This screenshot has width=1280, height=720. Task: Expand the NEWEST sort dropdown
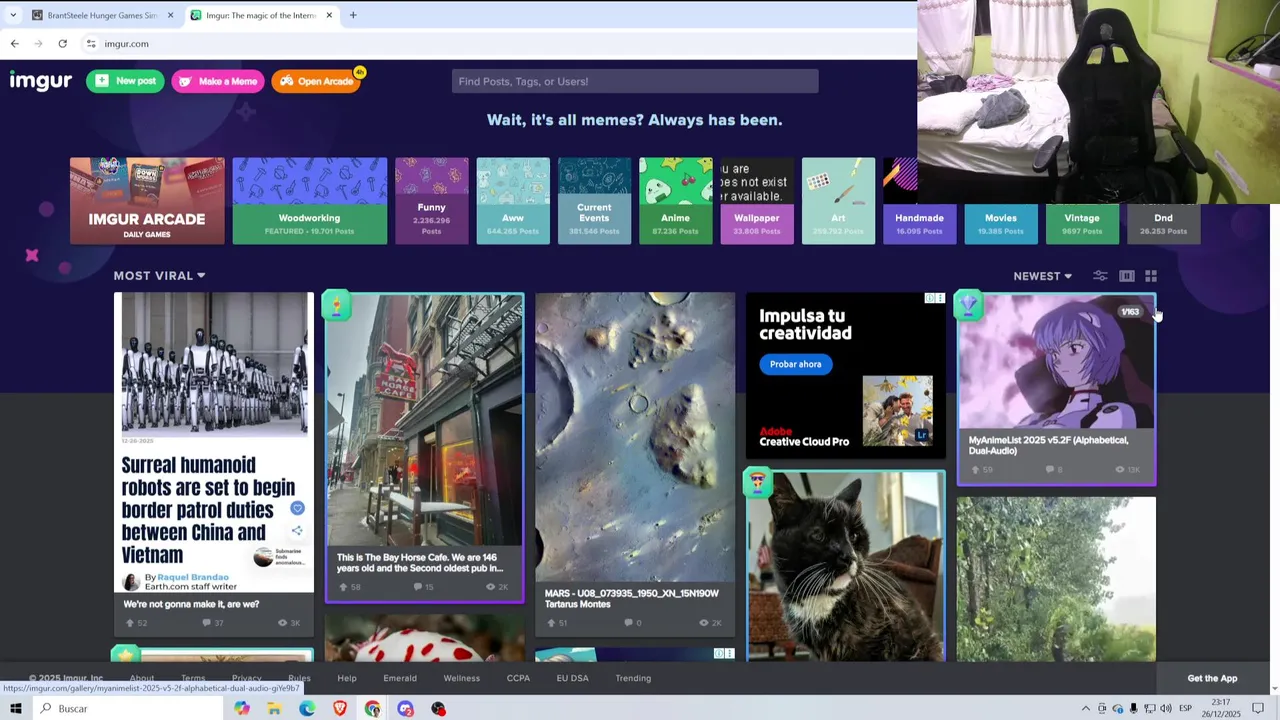(x=1042, y=276)
